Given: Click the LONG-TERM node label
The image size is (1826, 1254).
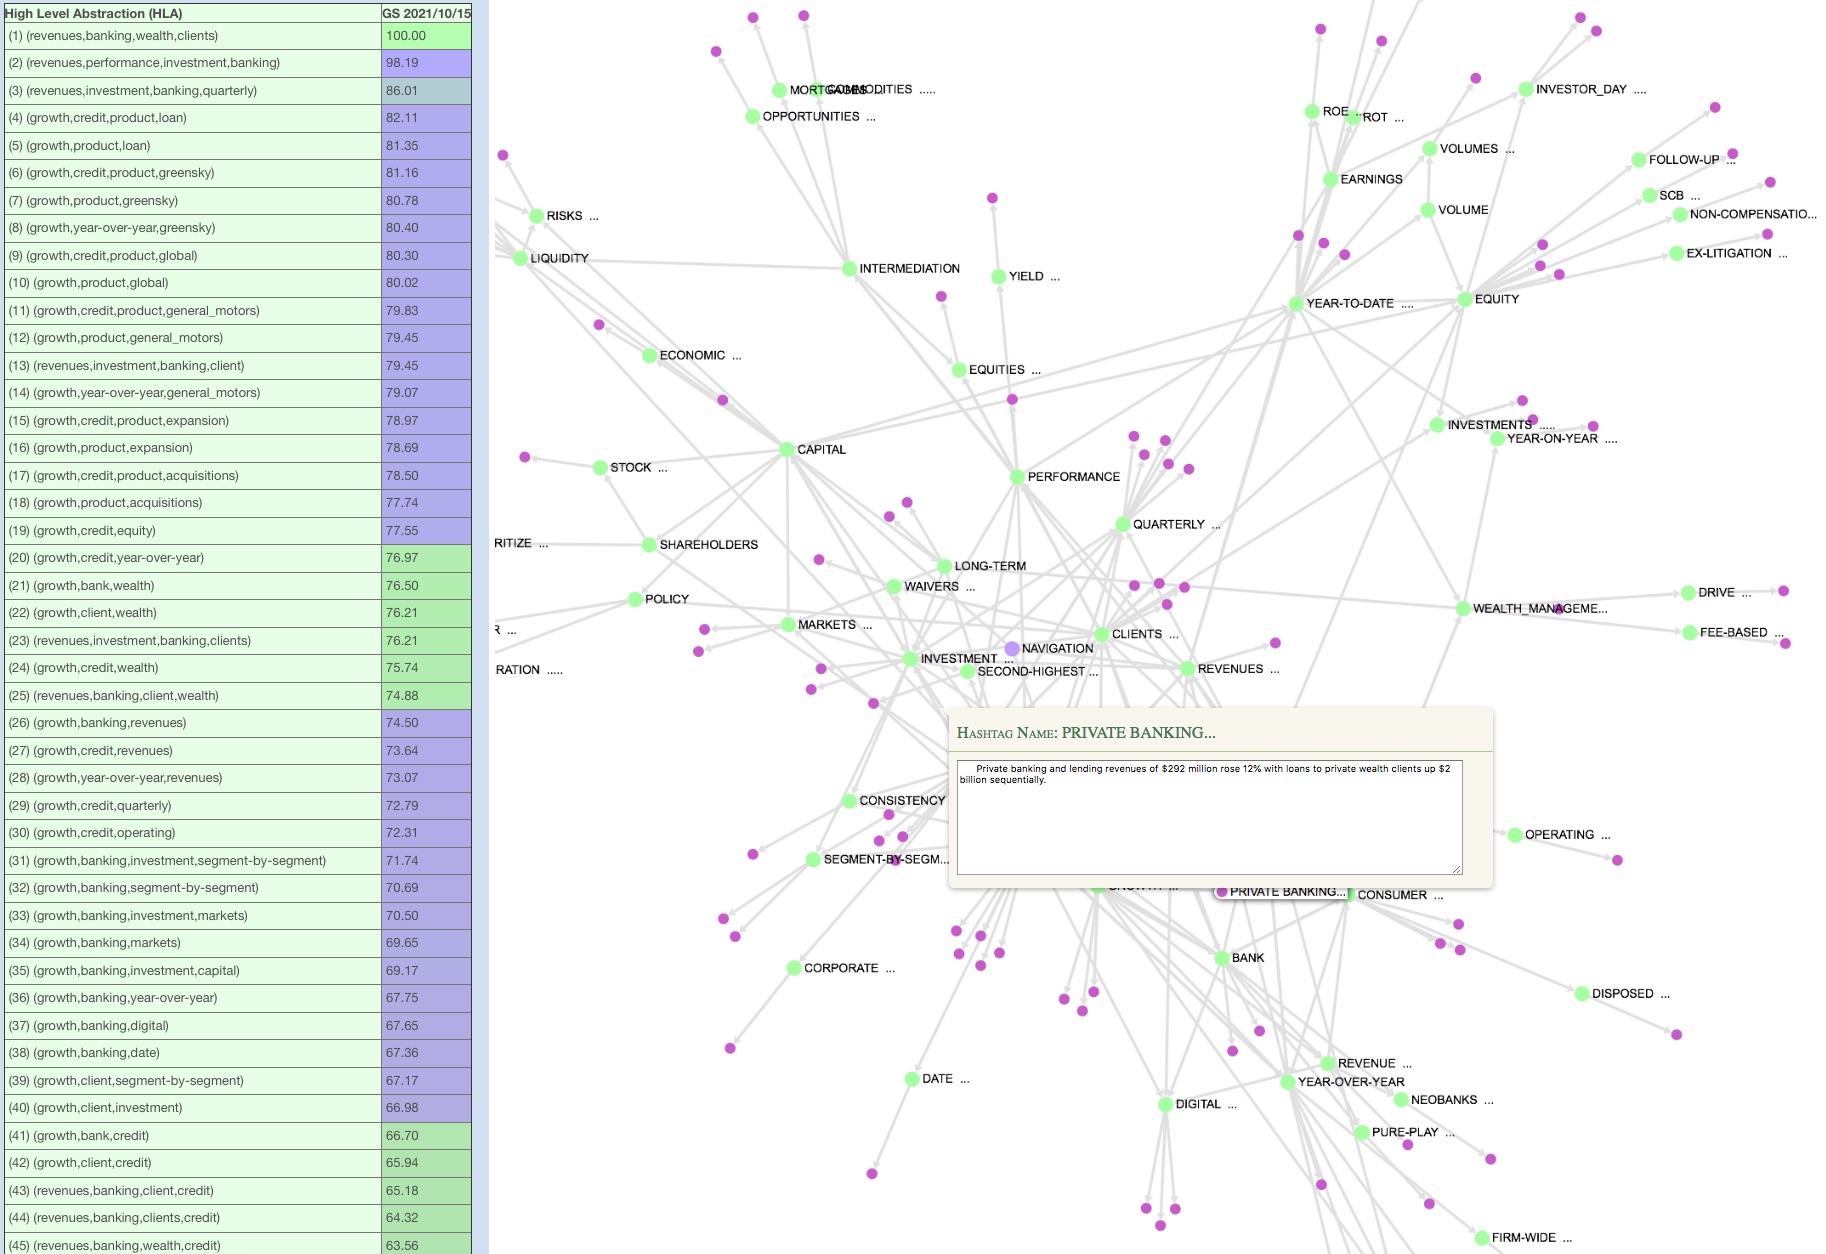Looking at the screenshot, I should pyautogui.click(x=990, y=566).
